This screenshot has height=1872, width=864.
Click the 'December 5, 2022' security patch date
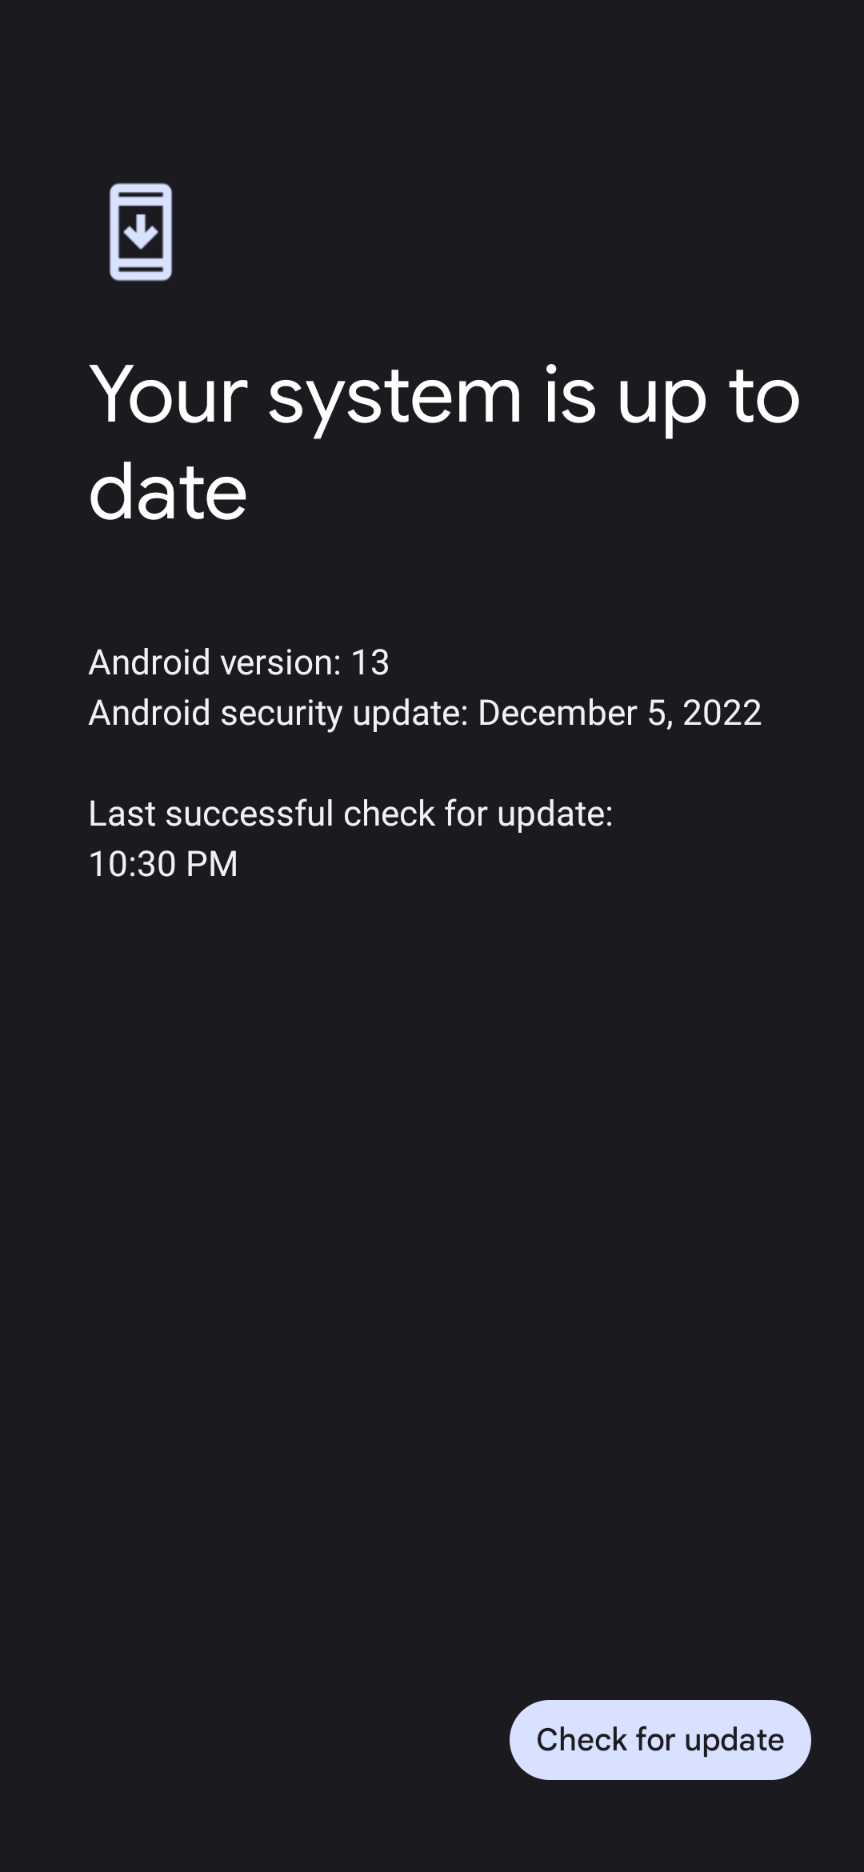(x=620, y=713)
